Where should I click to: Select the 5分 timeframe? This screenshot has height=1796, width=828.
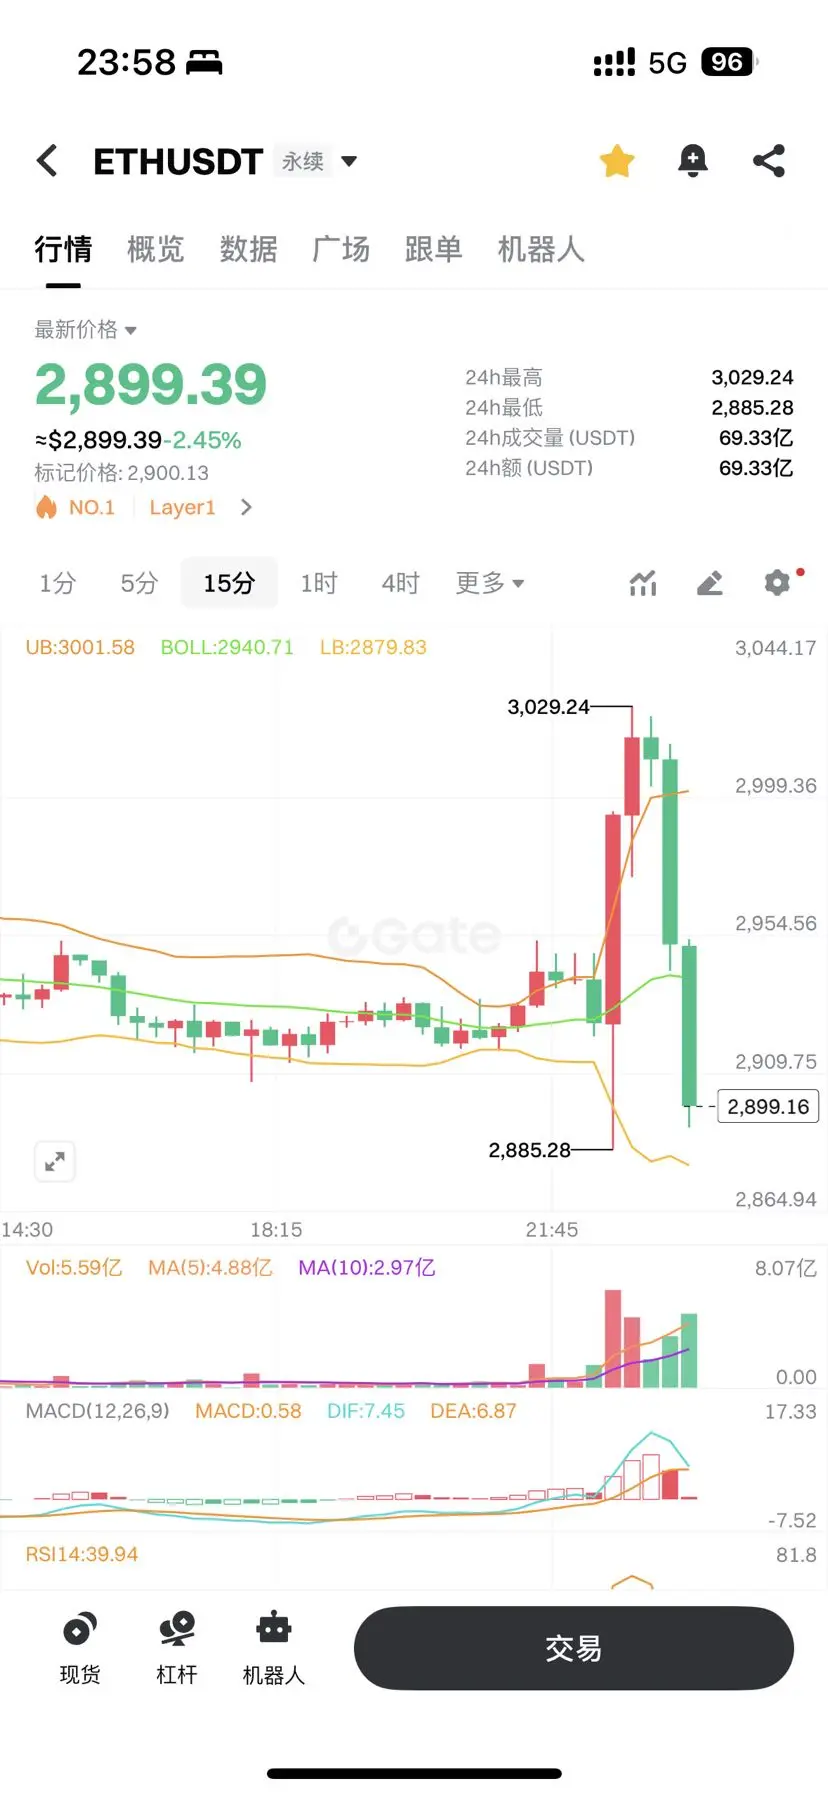click(x=139, y=583)
